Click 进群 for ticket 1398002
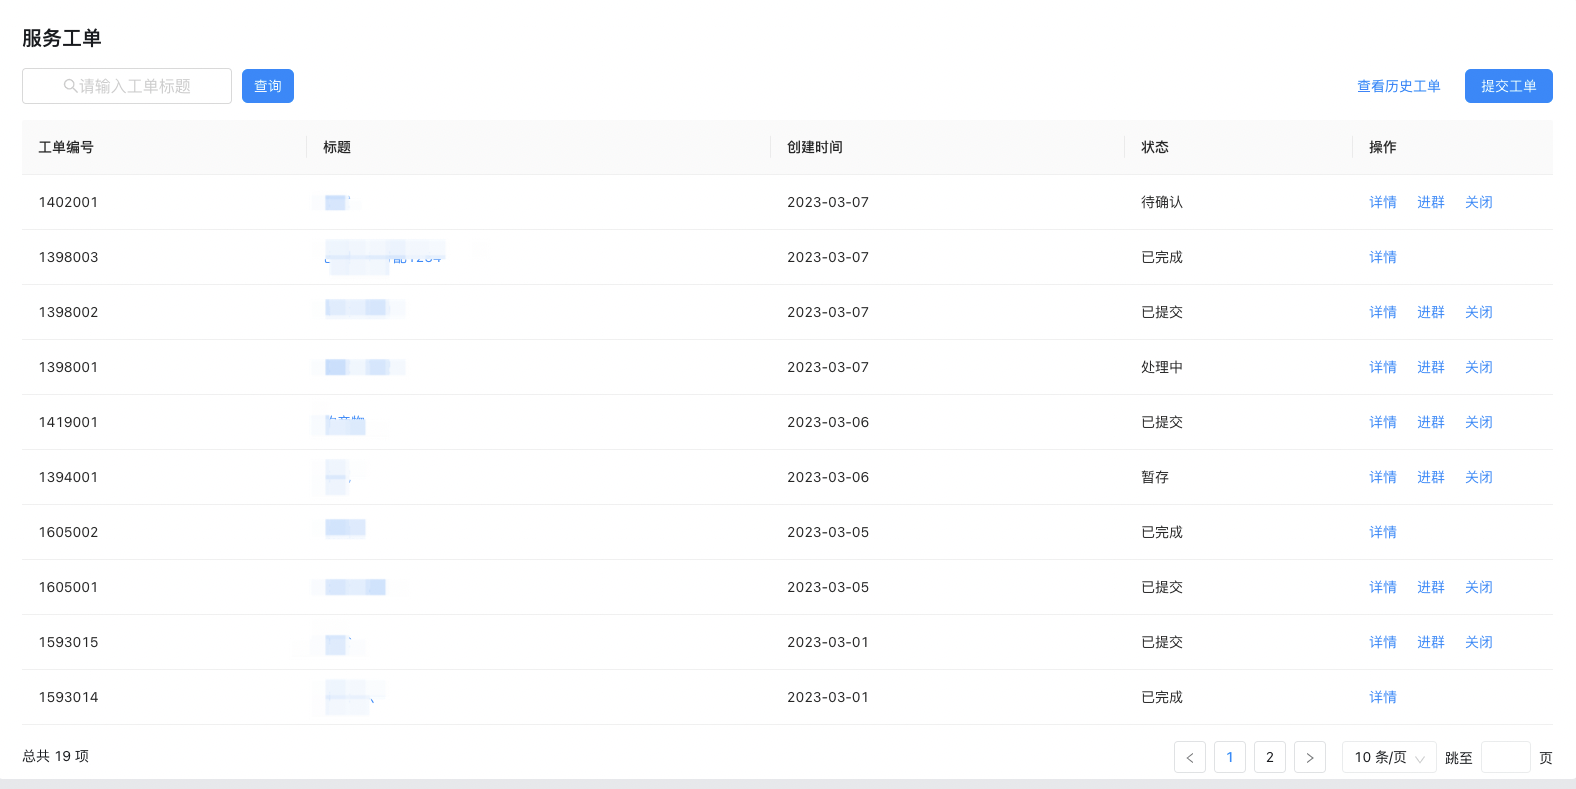This screenshot has height=789, width=1576. [x=1431, y=312]
